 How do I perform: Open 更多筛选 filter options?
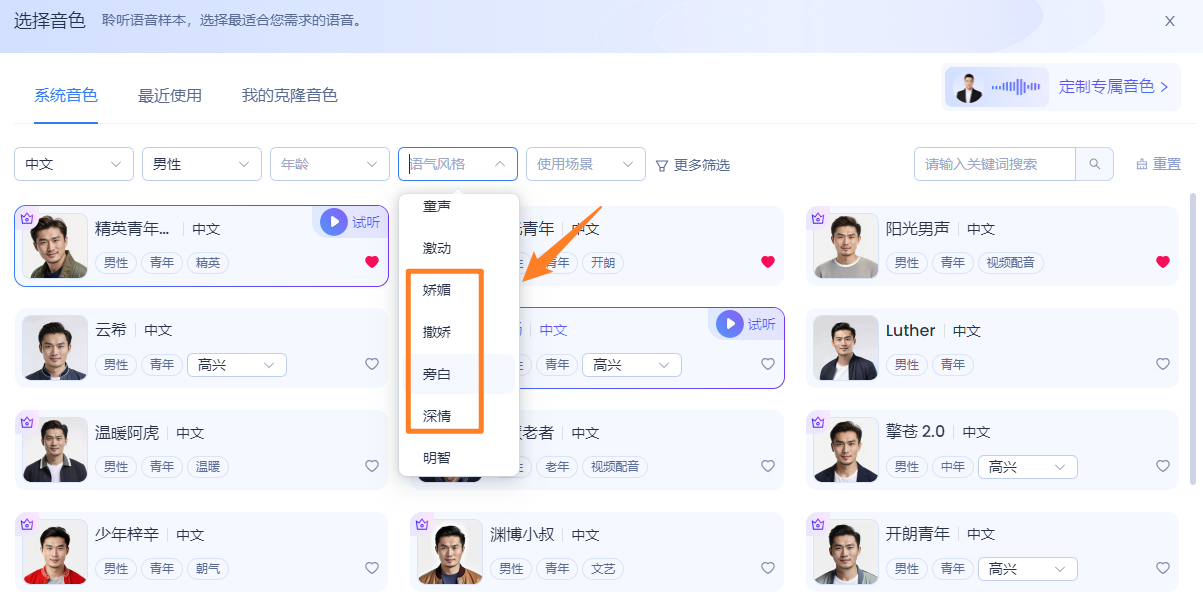click(692, 165)
